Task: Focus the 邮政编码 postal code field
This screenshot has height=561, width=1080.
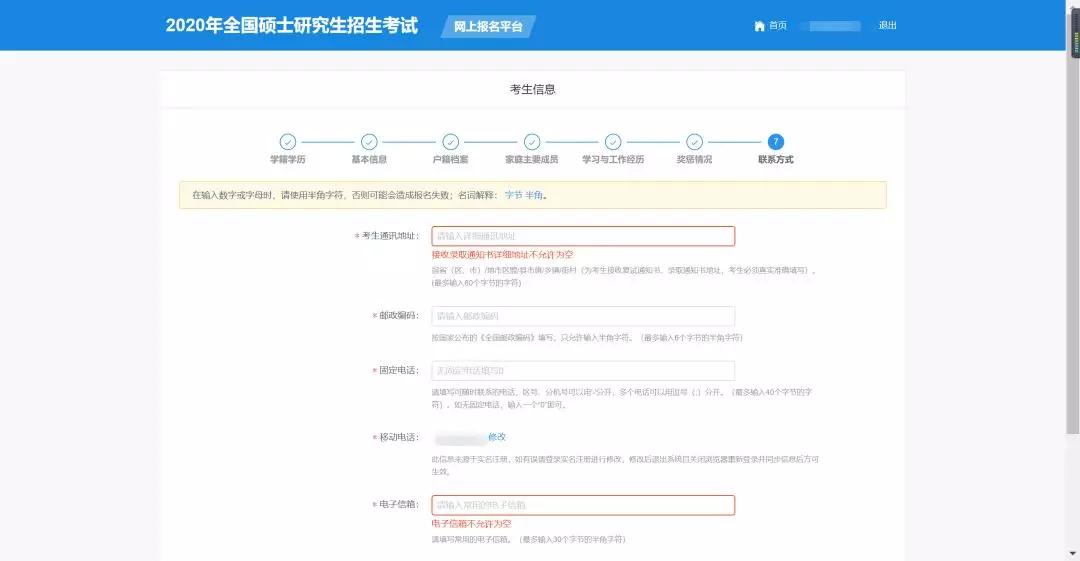Action: 583,316
